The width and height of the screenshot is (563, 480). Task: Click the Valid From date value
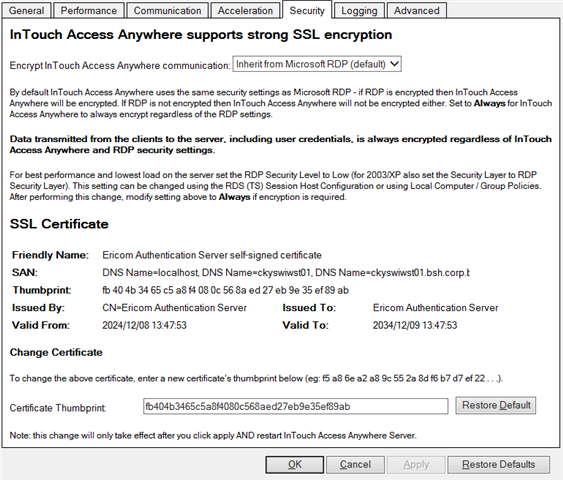pyautogui.click(x=144, y=325)
